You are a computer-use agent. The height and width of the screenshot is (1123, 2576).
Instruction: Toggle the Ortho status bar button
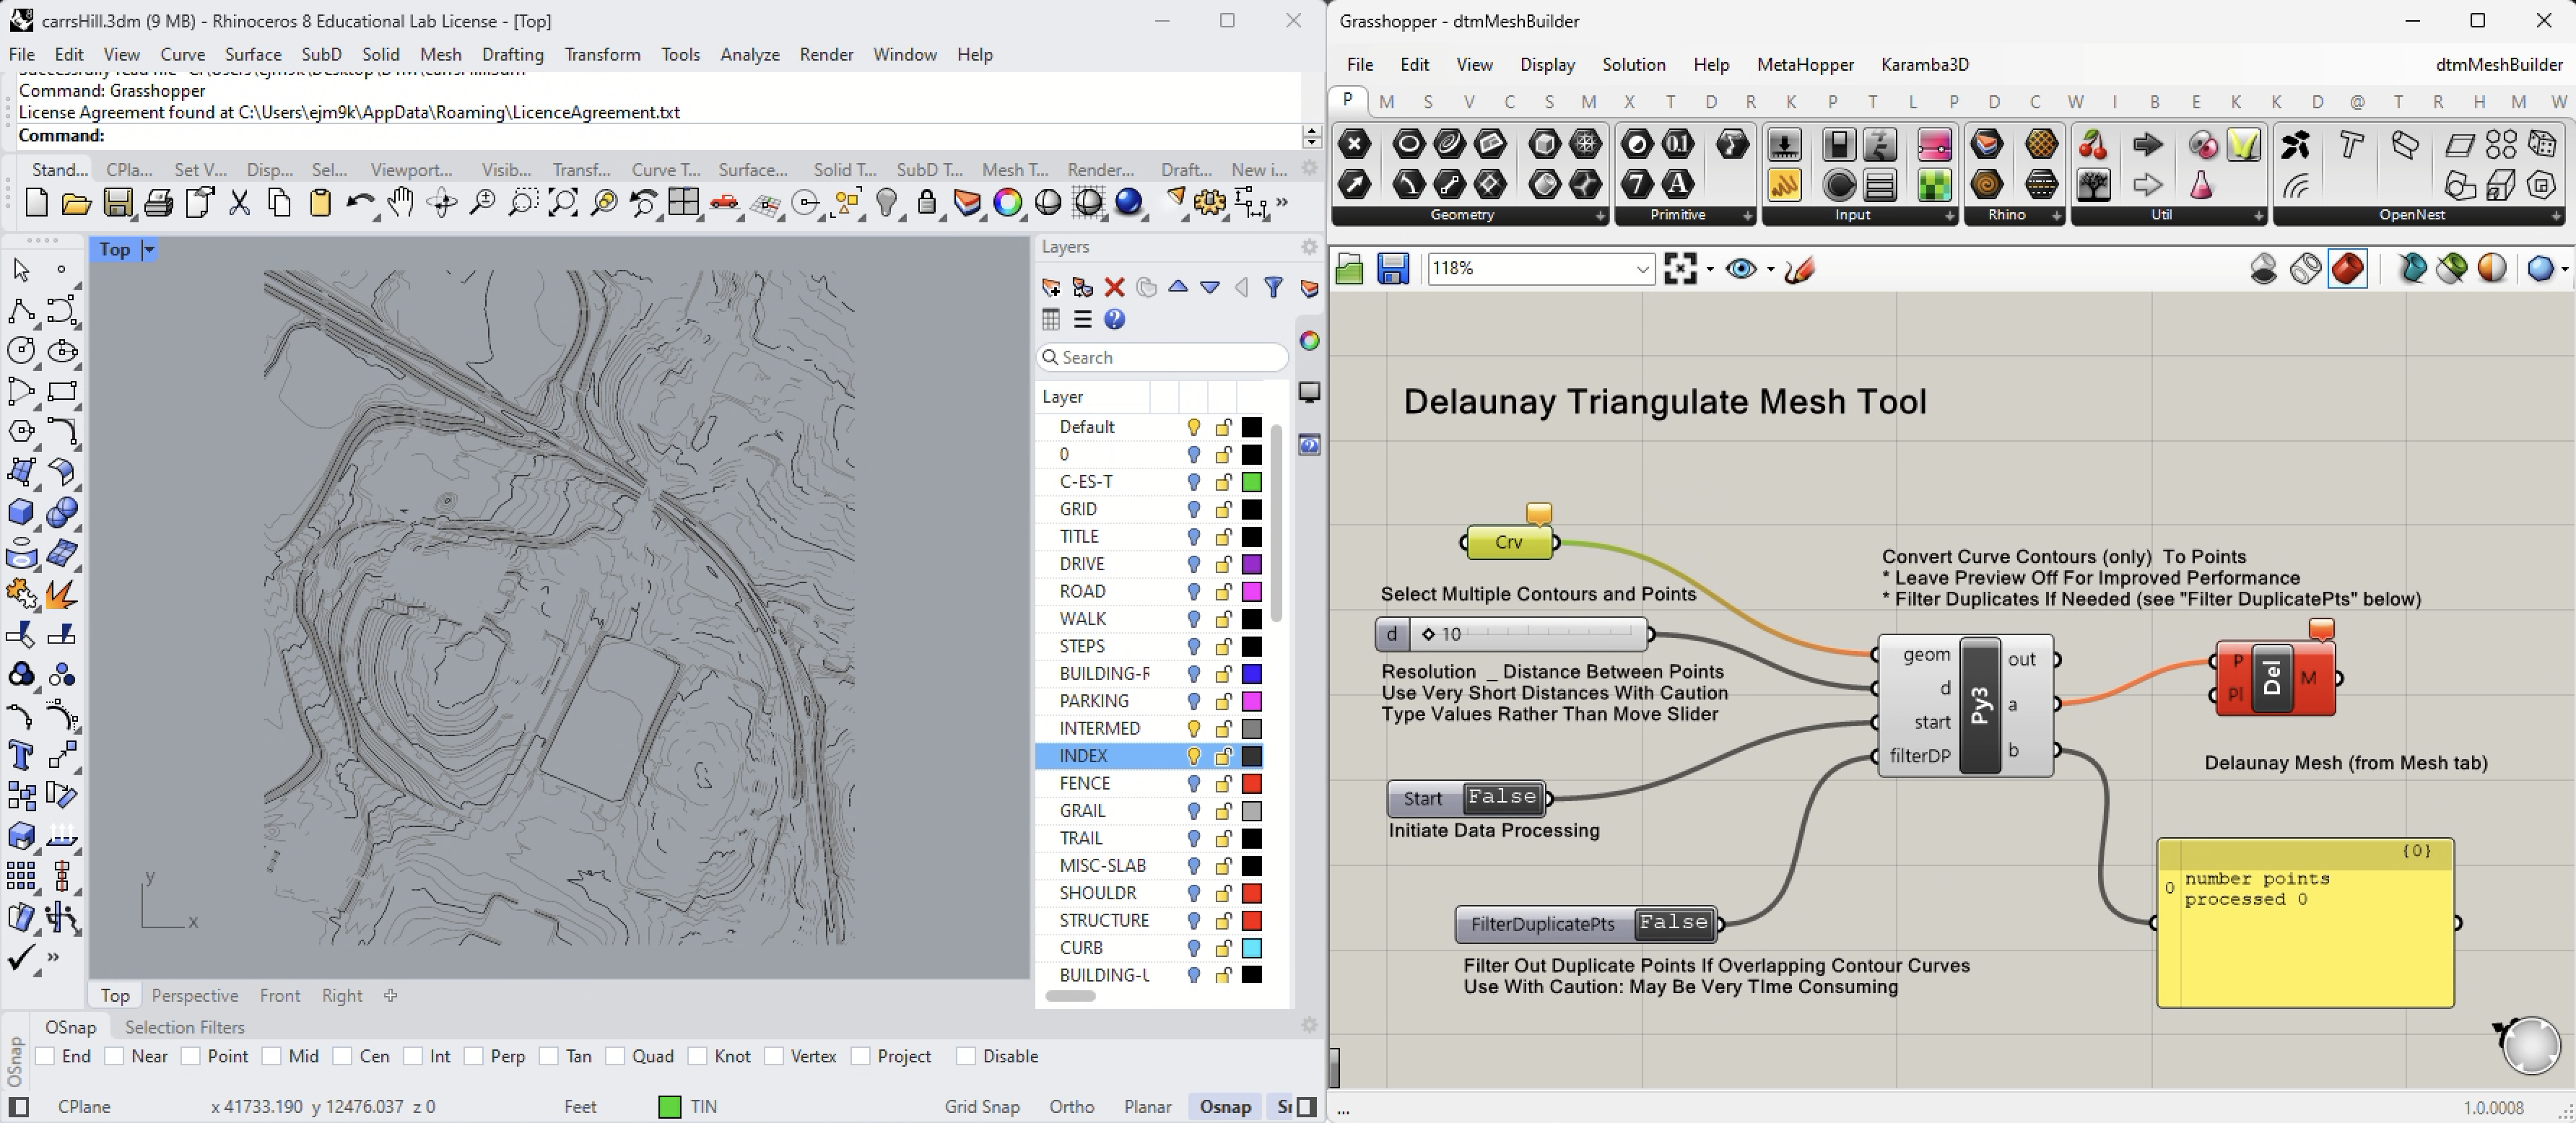tap(1071, 1106)
